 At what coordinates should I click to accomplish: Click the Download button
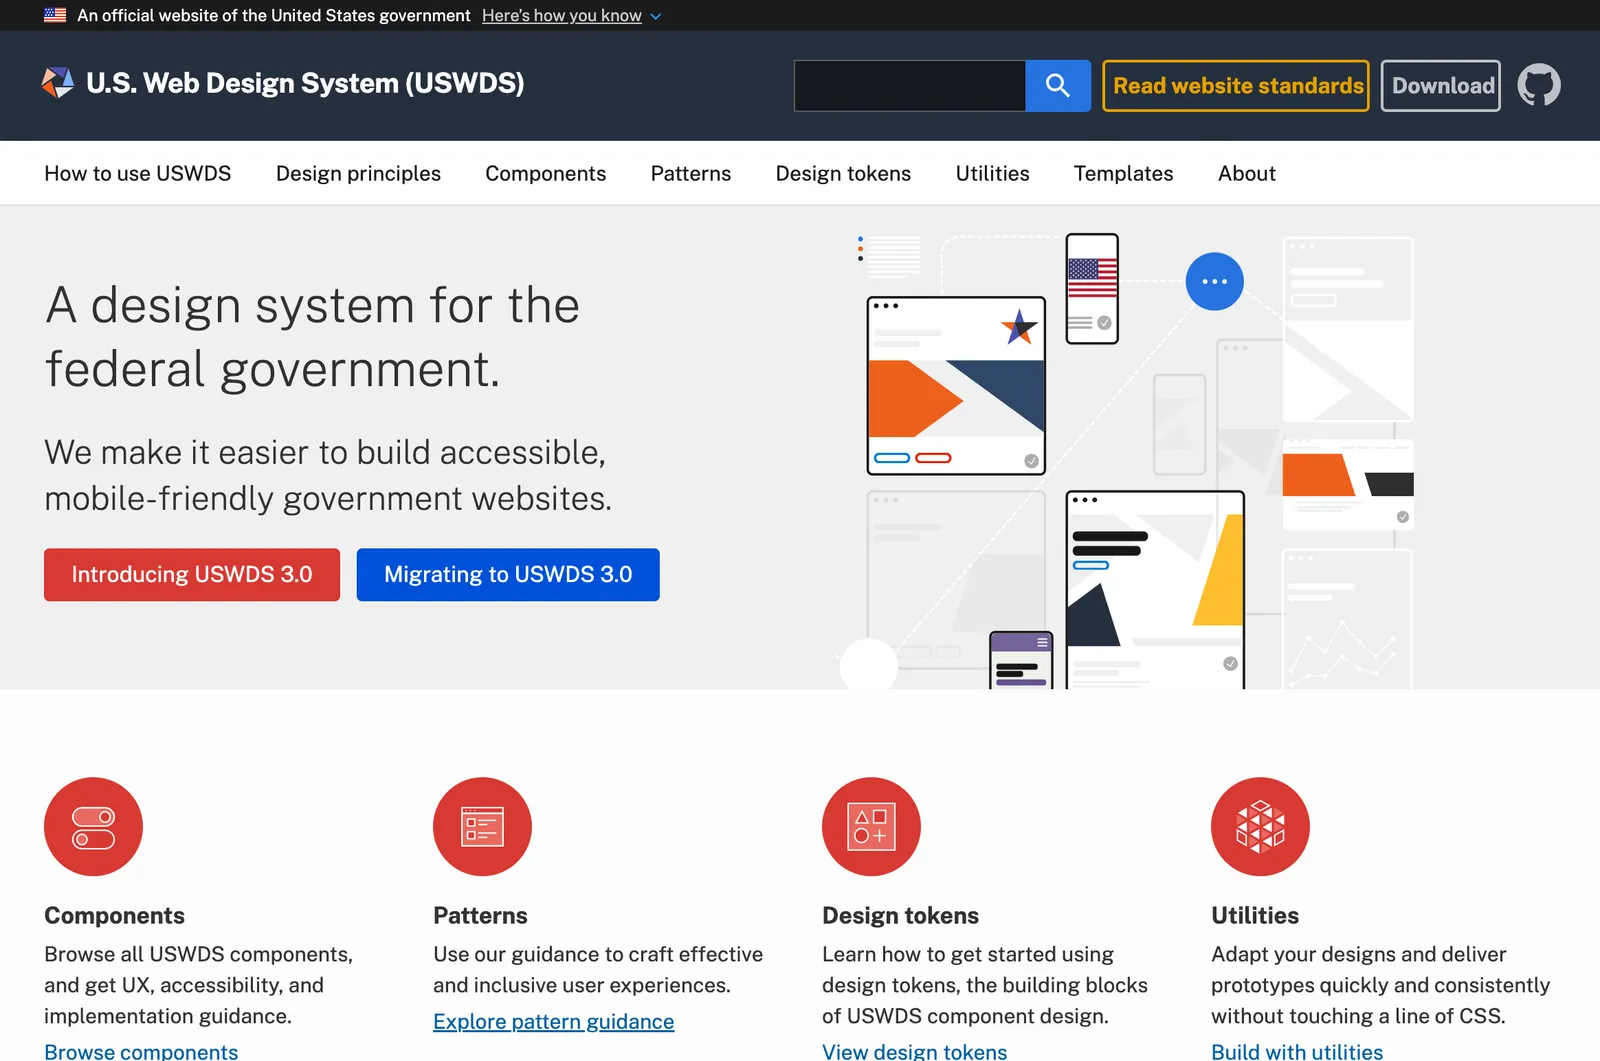1441,86
